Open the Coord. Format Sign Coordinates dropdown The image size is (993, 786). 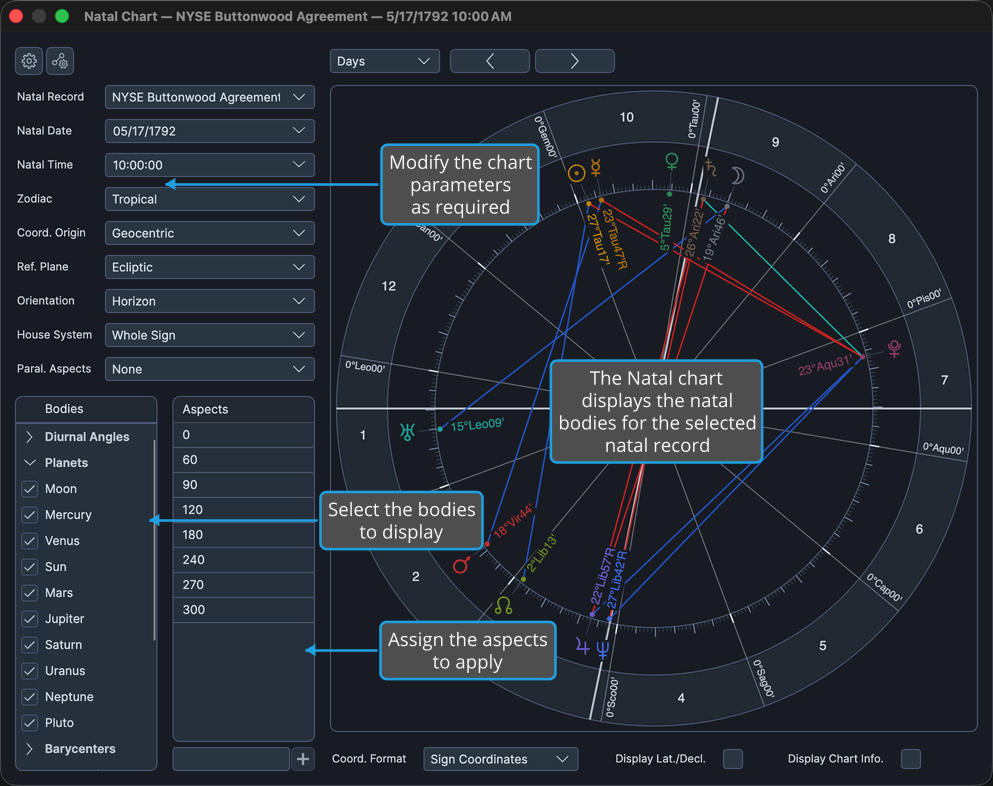click(x=500, y=759)
